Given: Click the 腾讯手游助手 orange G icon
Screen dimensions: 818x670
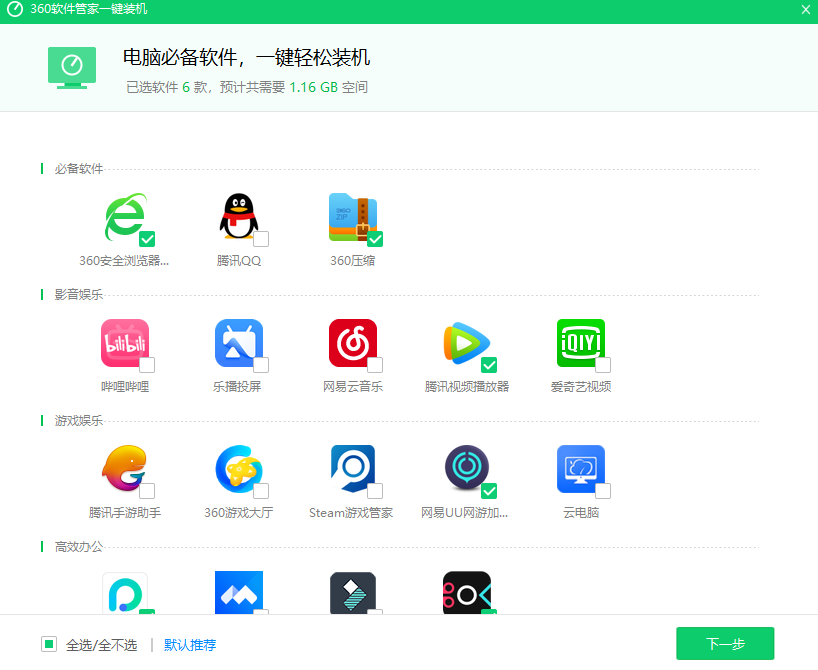Looking at the screenshot, I should [124, 468].
